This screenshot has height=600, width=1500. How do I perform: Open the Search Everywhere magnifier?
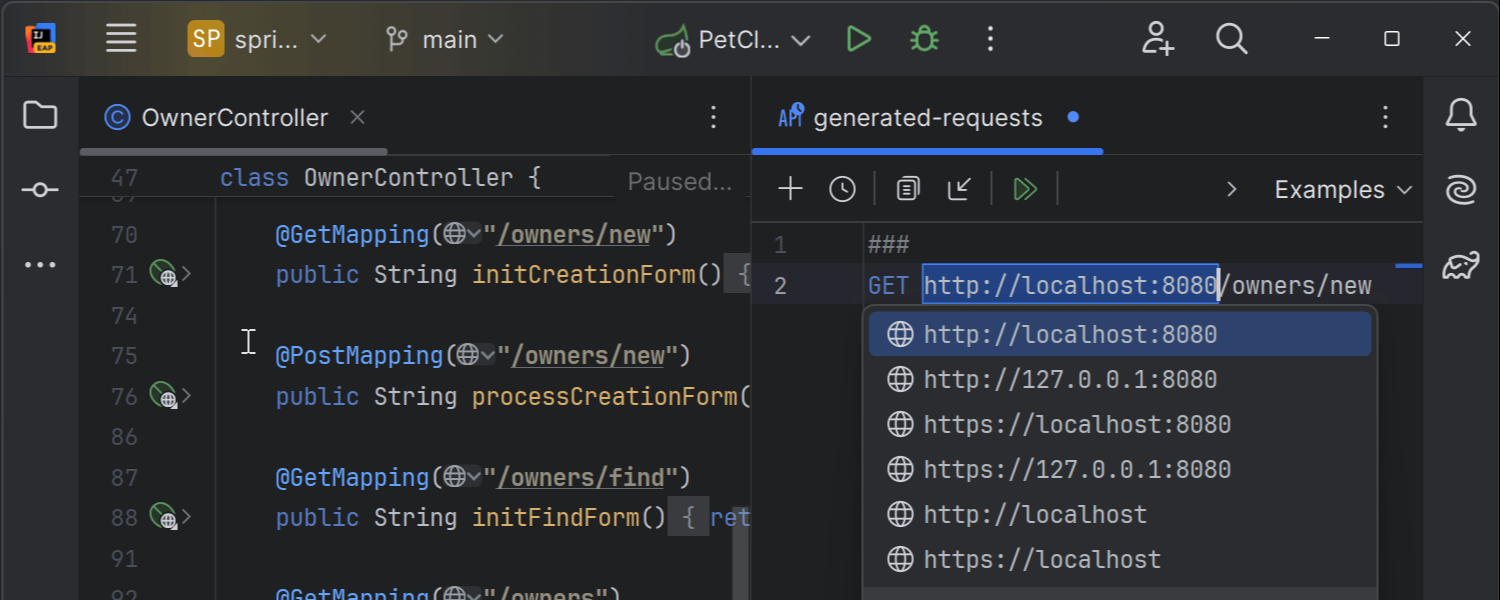coord(1231,40)
